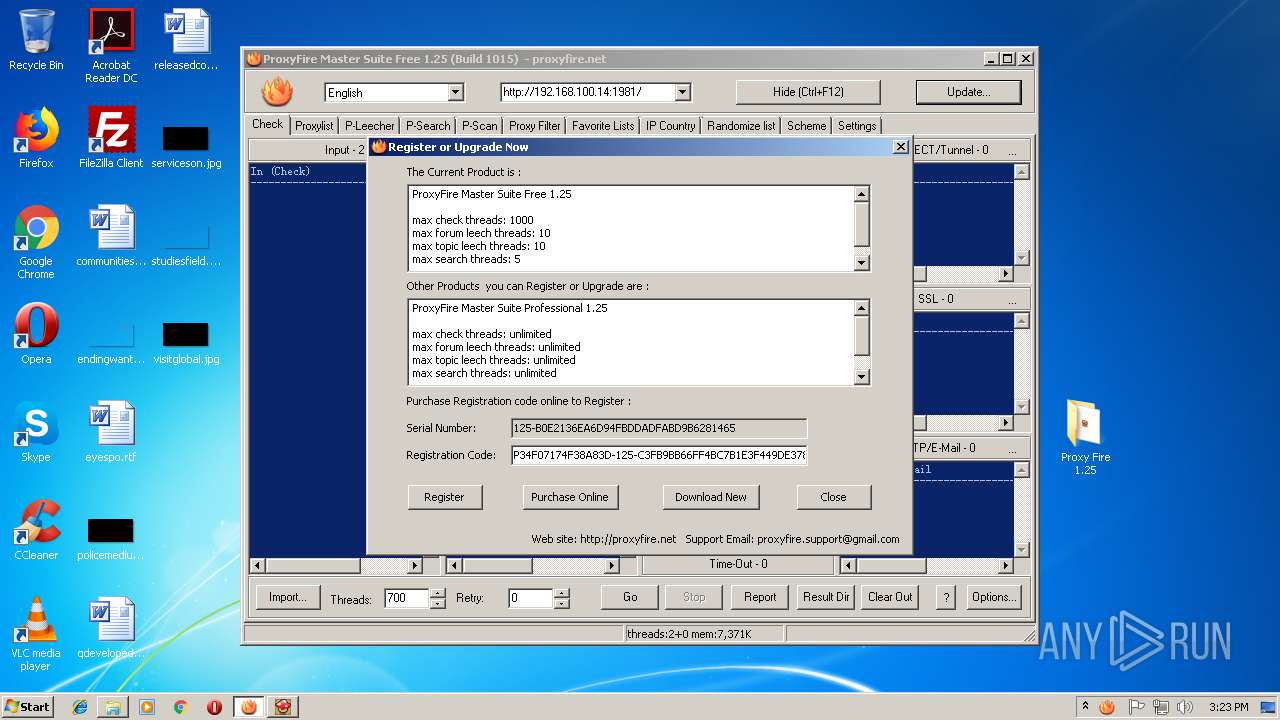Open the Favorite Lists tab
This screenshot has height=720, width=1280.
tap(603, 126)
